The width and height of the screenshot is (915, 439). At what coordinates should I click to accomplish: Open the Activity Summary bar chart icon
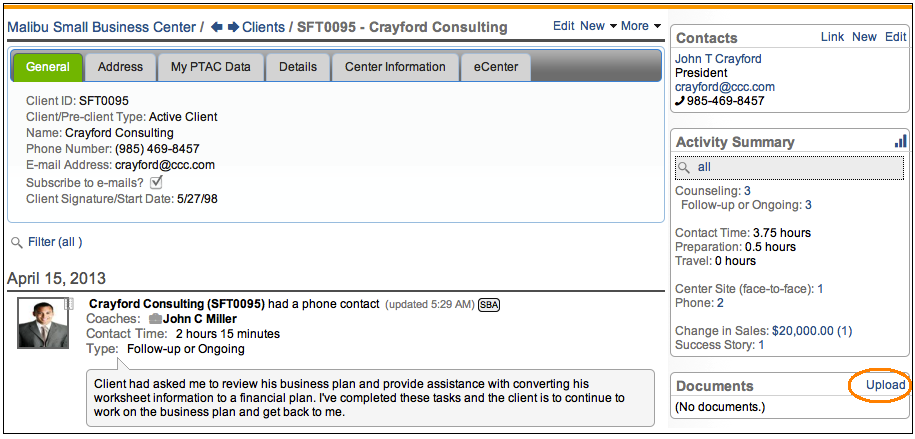[x=900, y=142]
